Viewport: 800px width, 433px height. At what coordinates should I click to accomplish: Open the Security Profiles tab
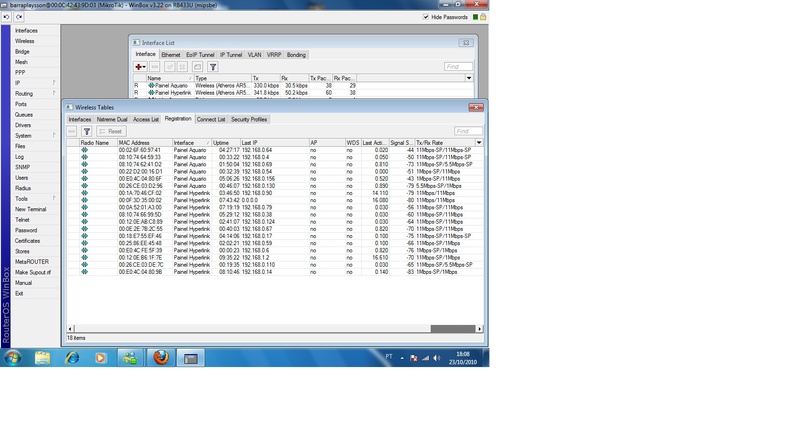249,119
